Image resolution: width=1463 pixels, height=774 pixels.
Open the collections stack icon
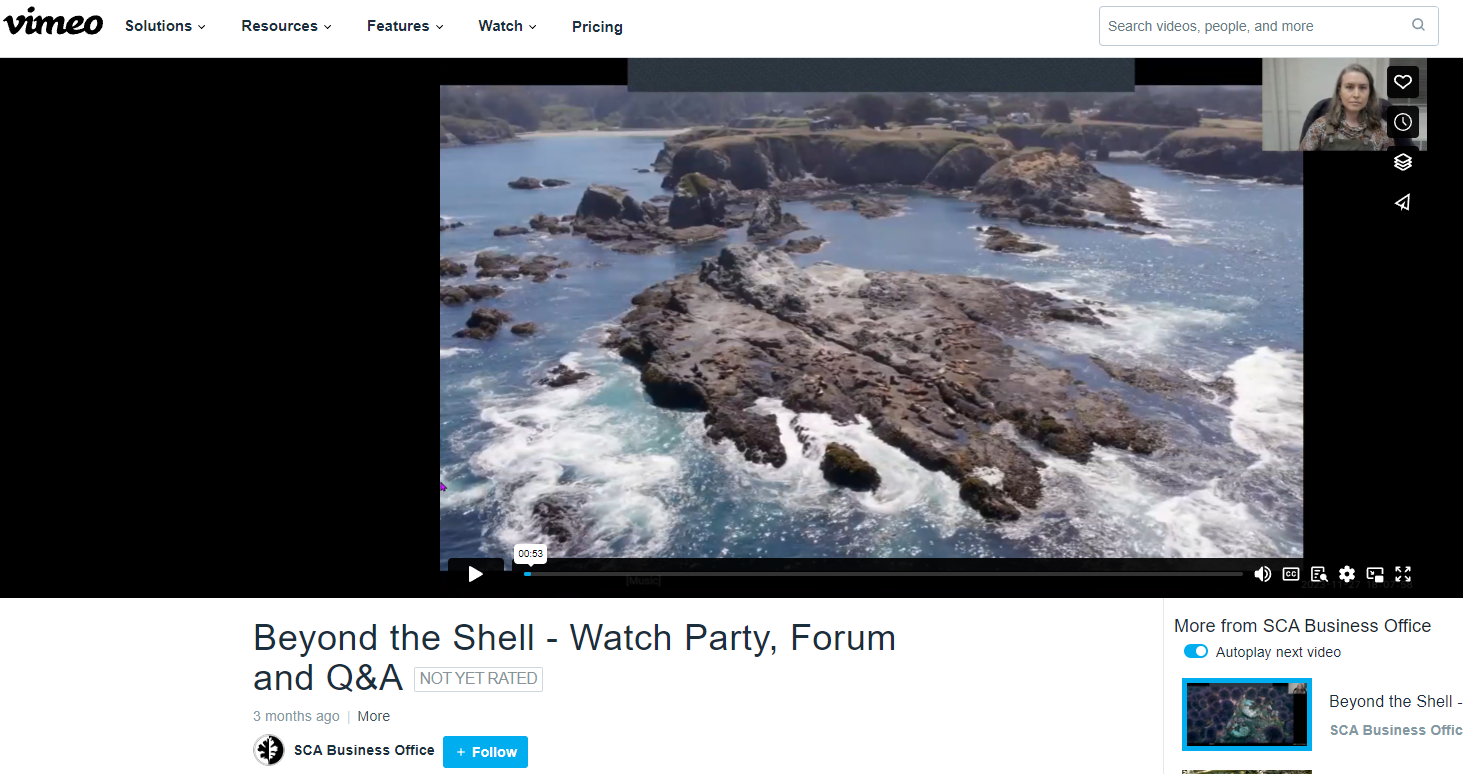tap(1403, 162)
